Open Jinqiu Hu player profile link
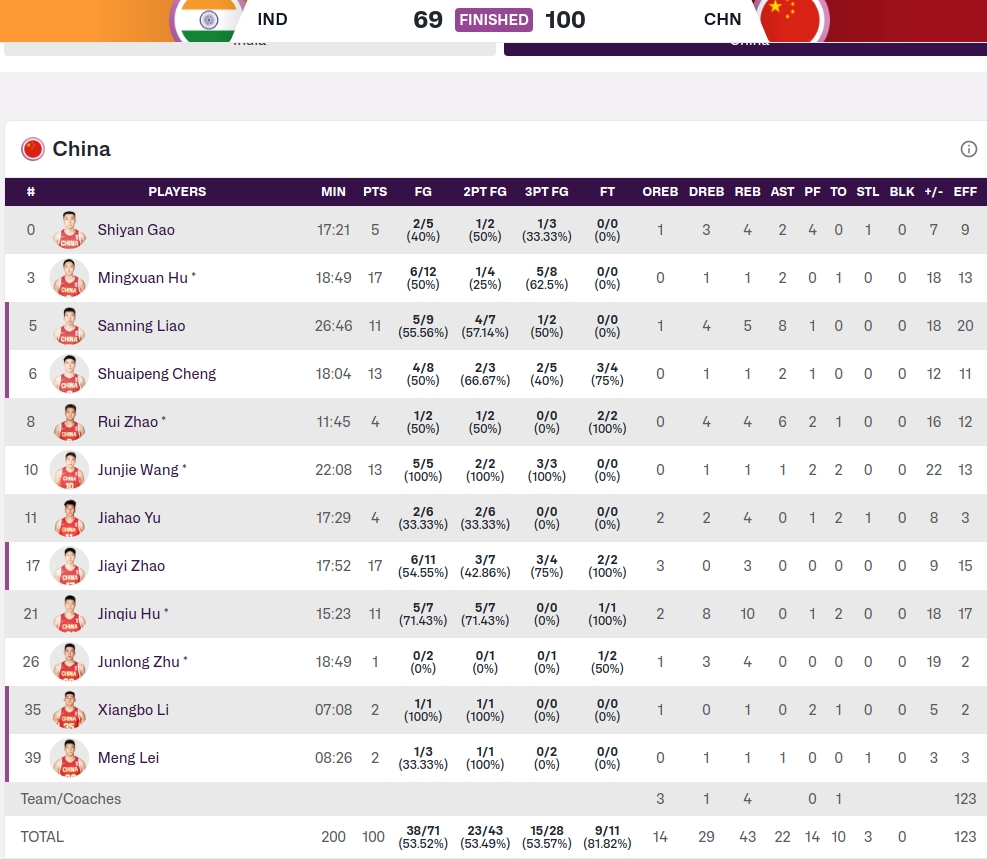 pyautogui.click(x=129, y=614)
